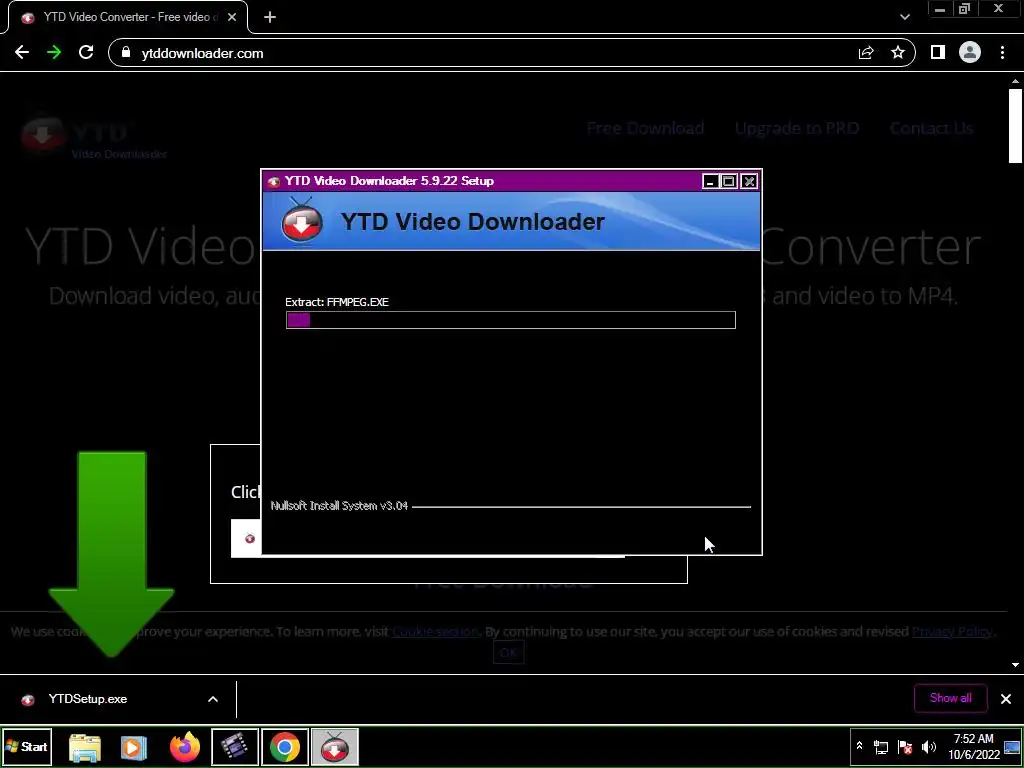Open Action Center flag tray icon

point(905,747)
